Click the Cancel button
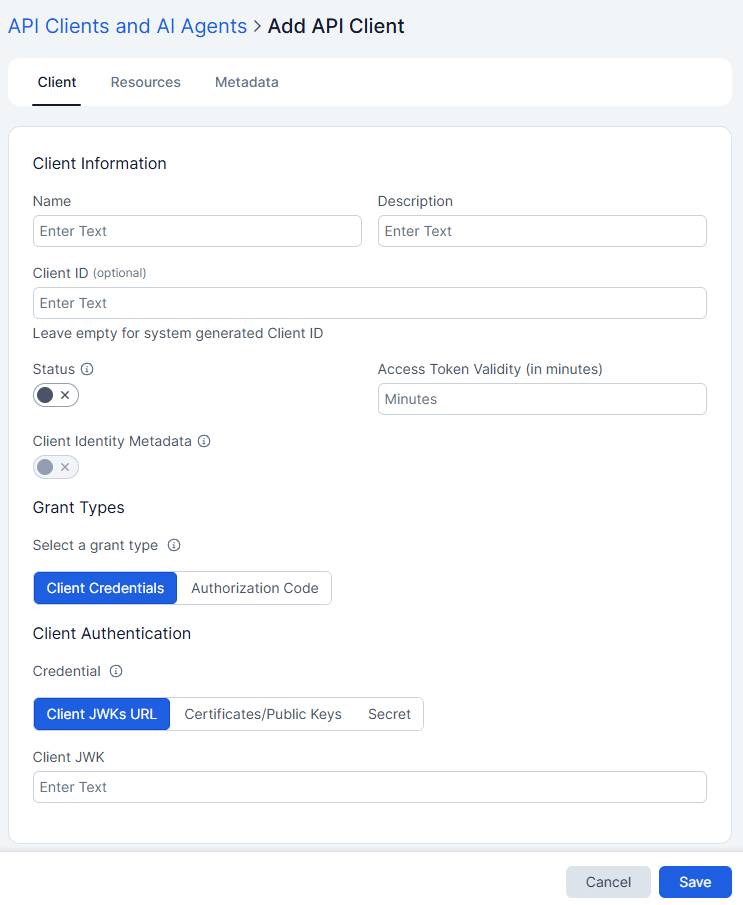Viewport: 743px width, 905px height. 608,881
